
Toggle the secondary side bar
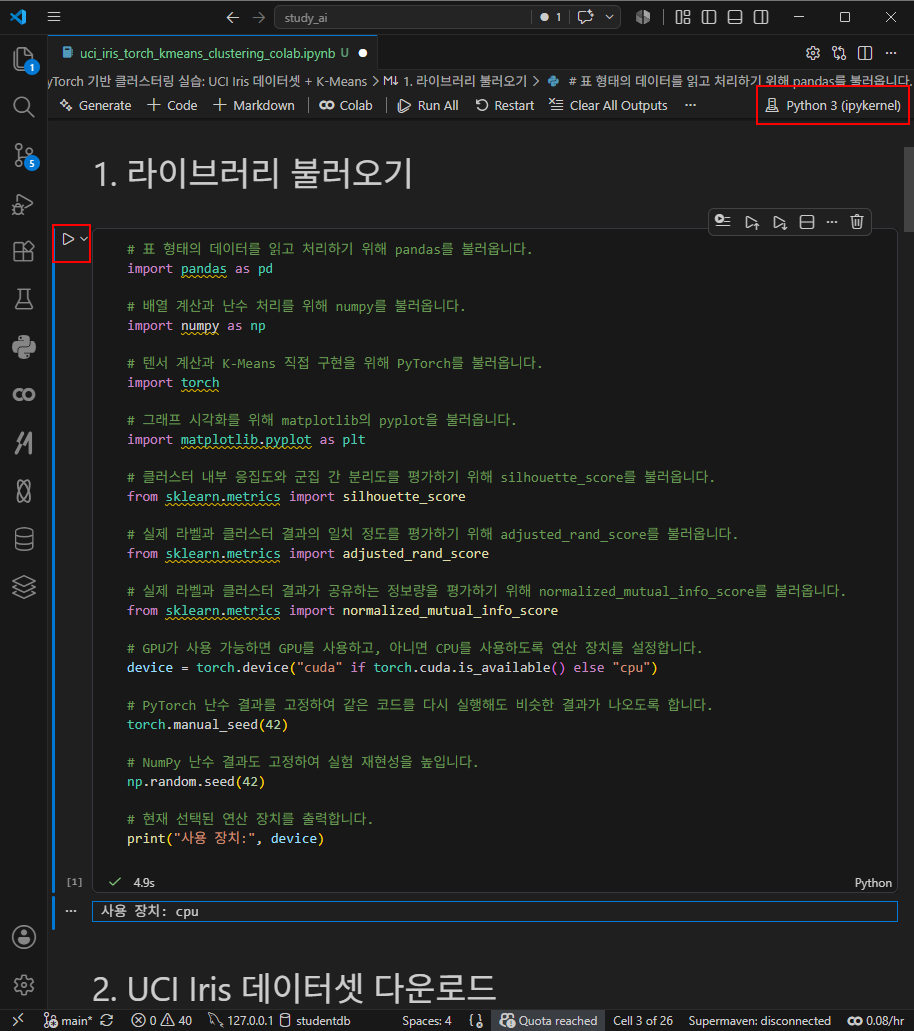761,17
